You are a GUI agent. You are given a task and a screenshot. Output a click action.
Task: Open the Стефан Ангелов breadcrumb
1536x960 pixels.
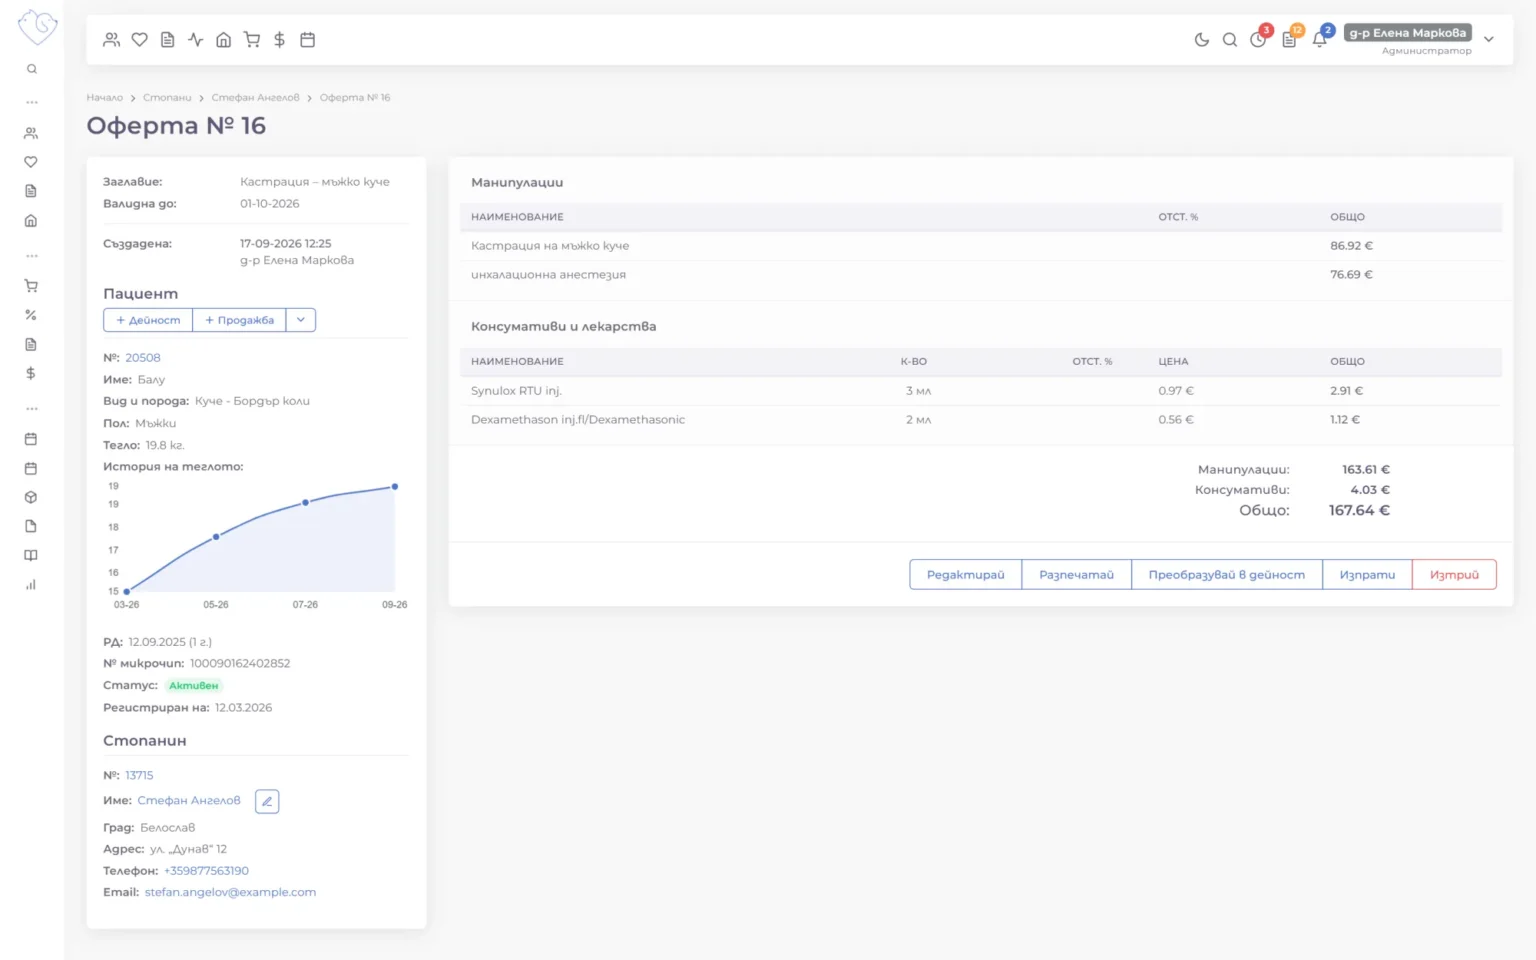click(256, 98)
